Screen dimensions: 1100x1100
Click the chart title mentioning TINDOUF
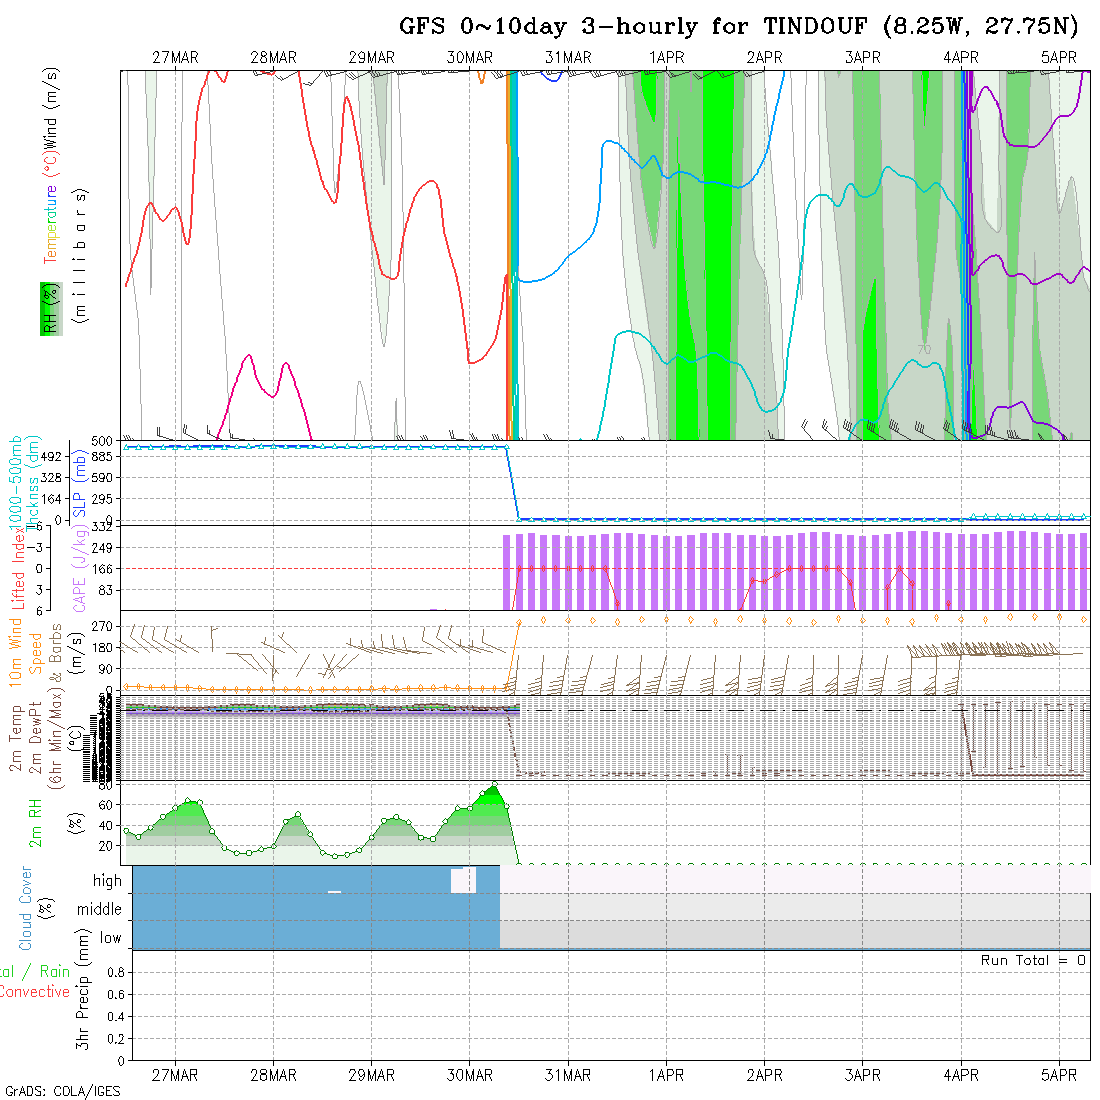pyautogui.click(x=738, y=26)
